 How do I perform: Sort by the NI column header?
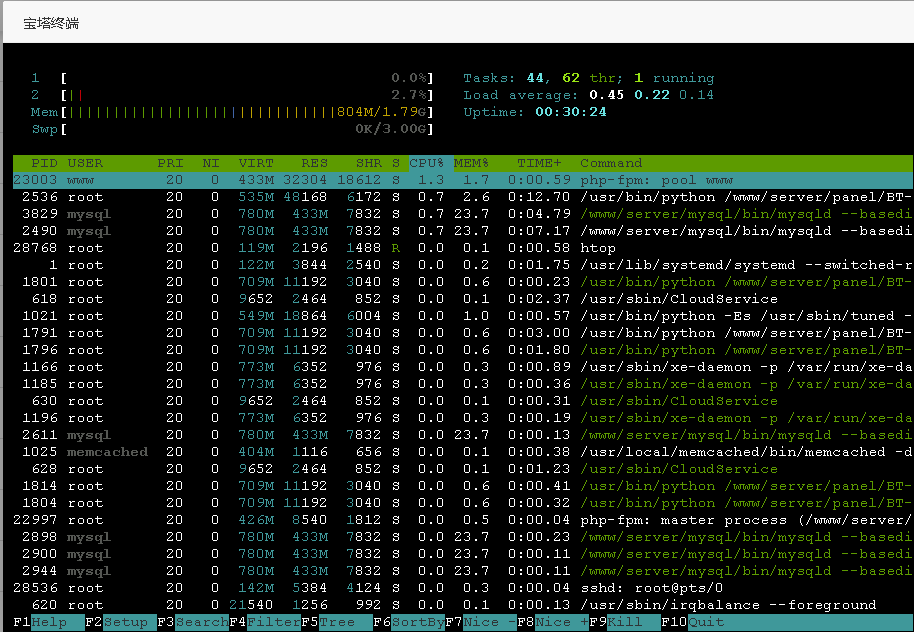coord(211,163)
